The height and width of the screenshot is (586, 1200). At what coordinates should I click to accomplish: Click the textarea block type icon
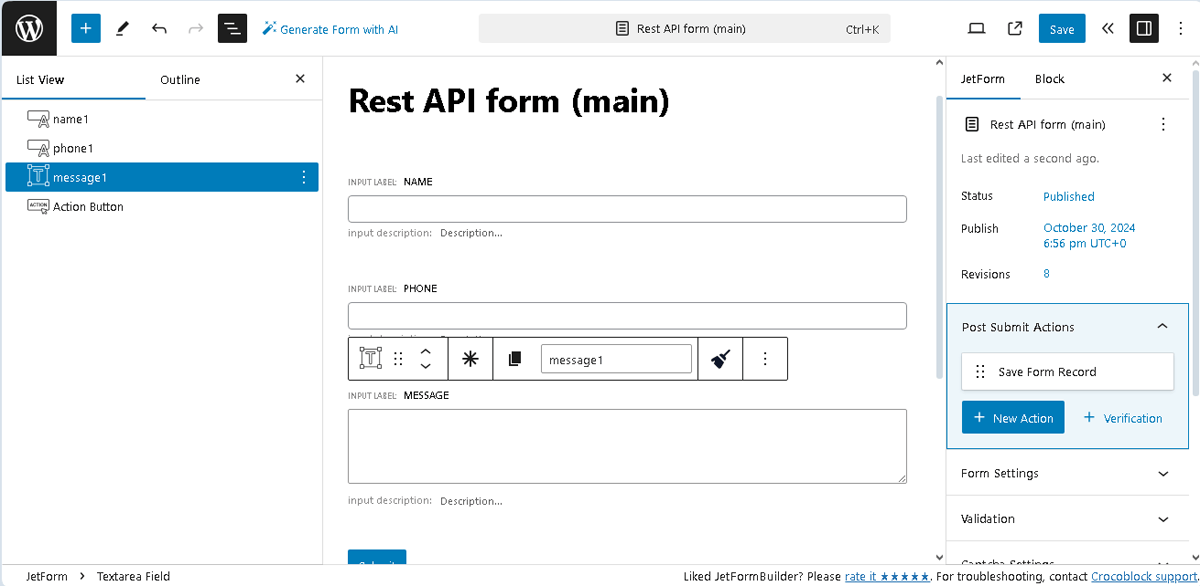click(371, 358)
